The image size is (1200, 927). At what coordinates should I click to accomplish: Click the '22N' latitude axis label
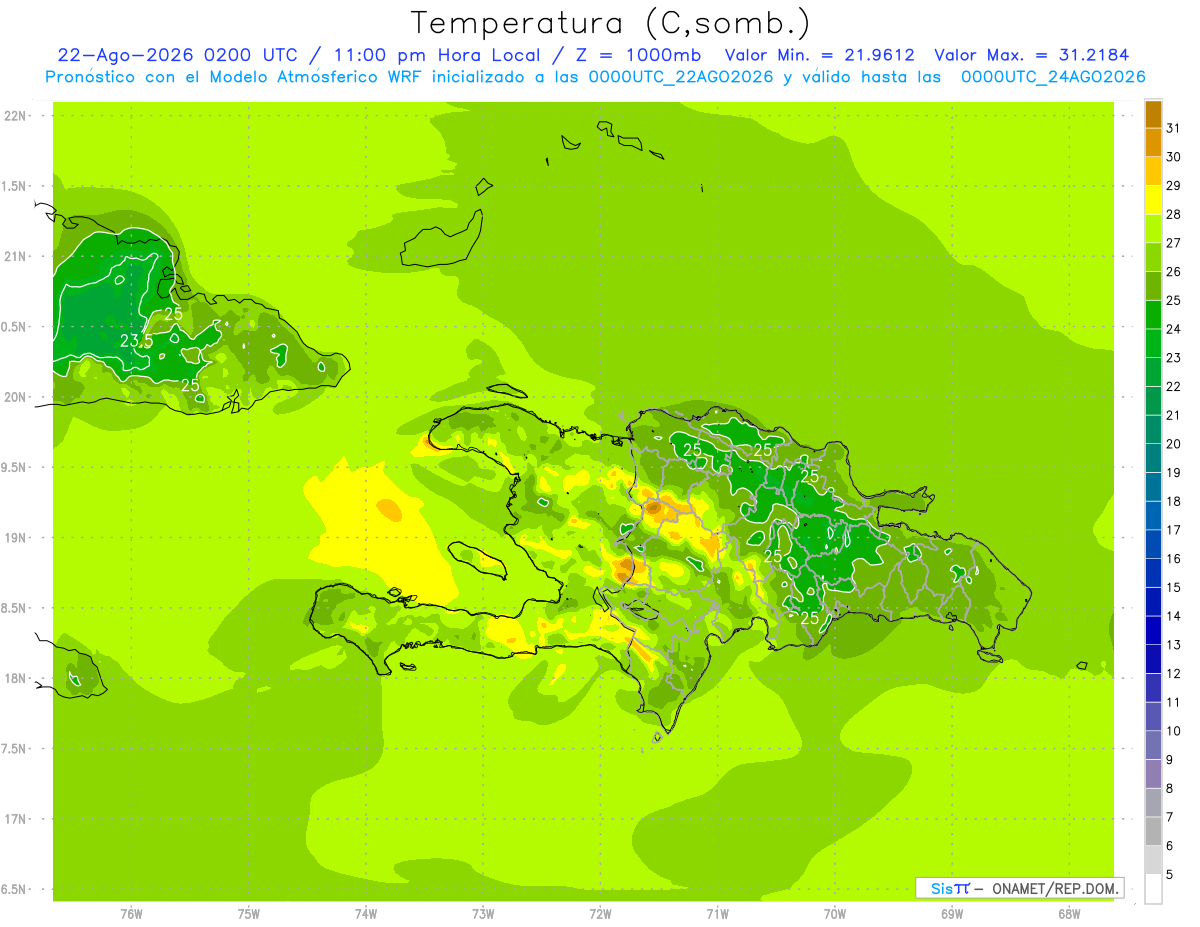click(16, 115)
